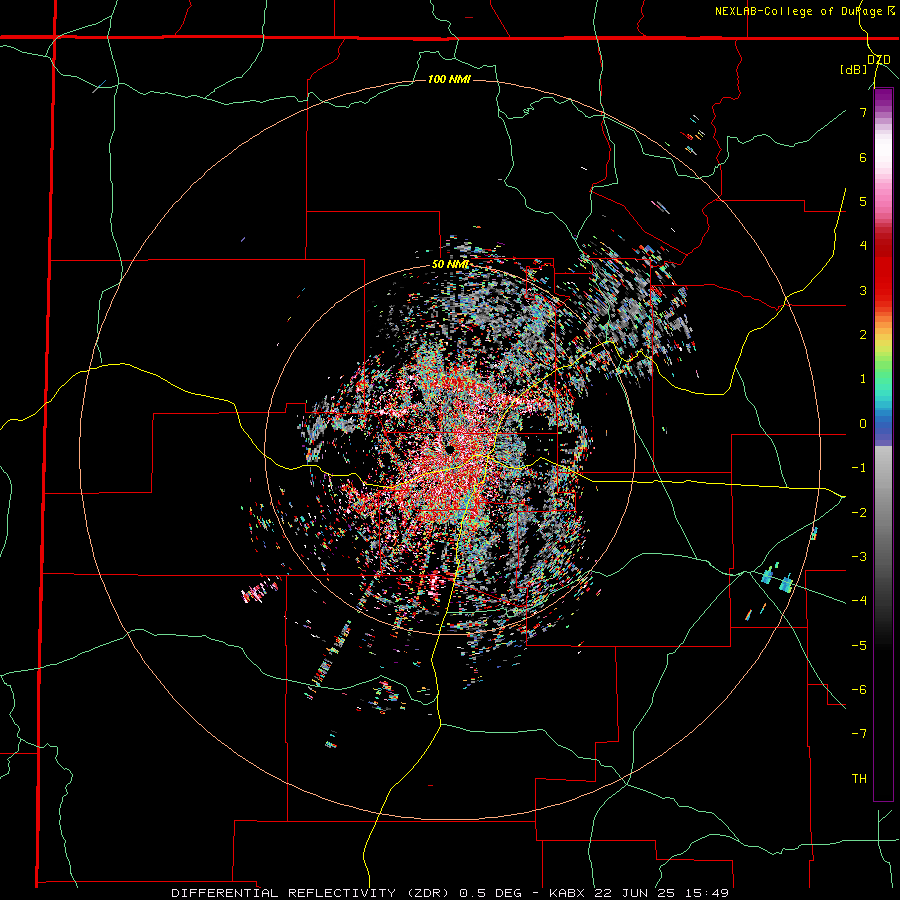Click the ZDR color bar legend
This screenshot has height=900, width=900.
883,444
